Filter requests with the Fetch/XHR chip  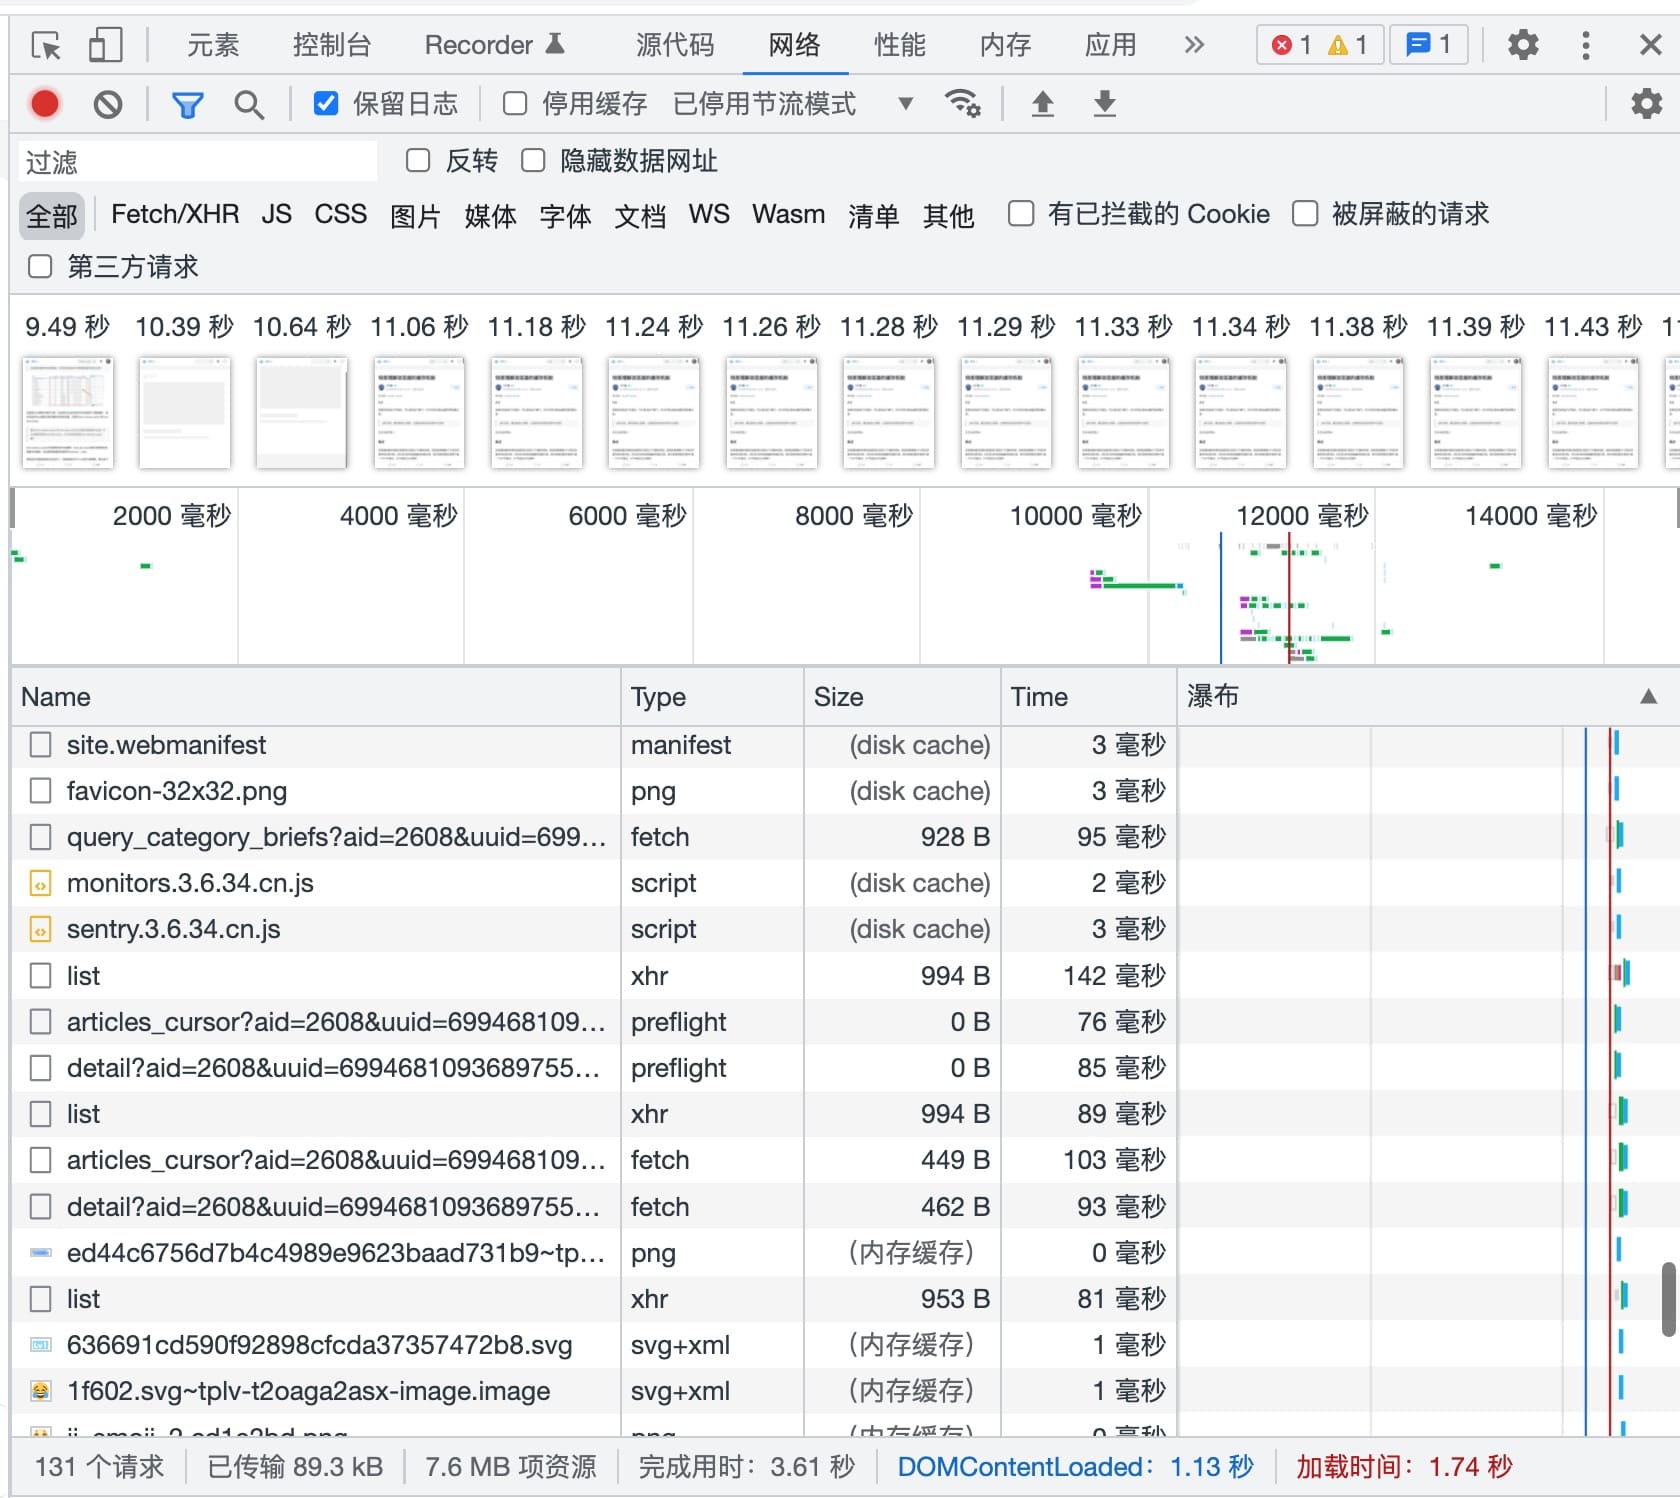click(x=175, y=214)
